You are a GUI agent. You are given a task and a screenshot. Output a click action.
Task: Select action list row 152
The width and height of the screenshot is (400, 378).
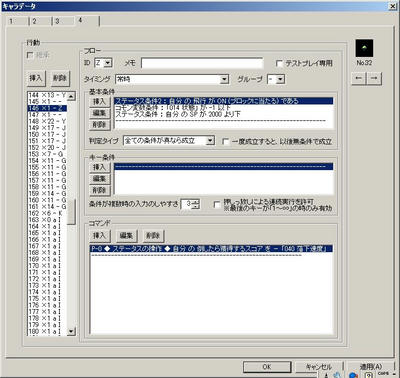[47, 147]
